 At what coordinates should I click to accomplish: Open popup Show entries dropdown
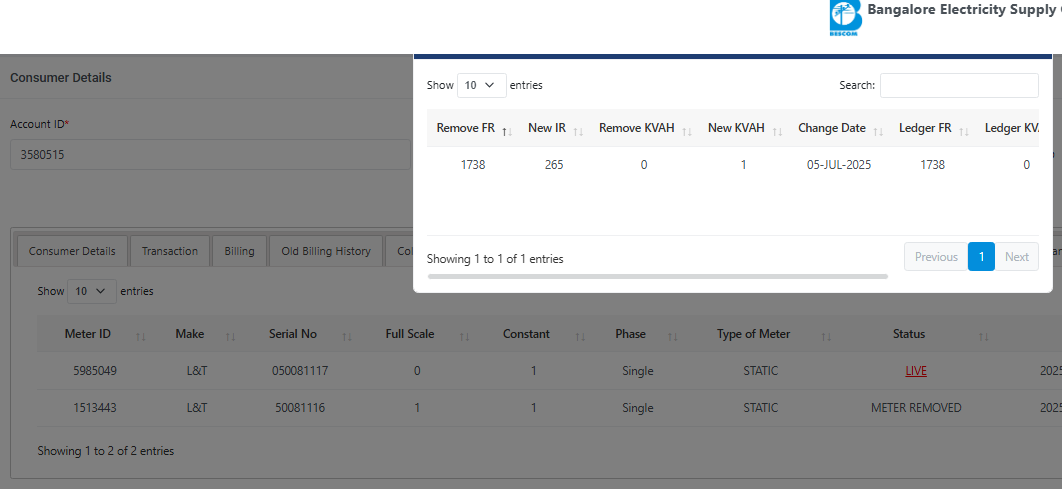point(481,86)
